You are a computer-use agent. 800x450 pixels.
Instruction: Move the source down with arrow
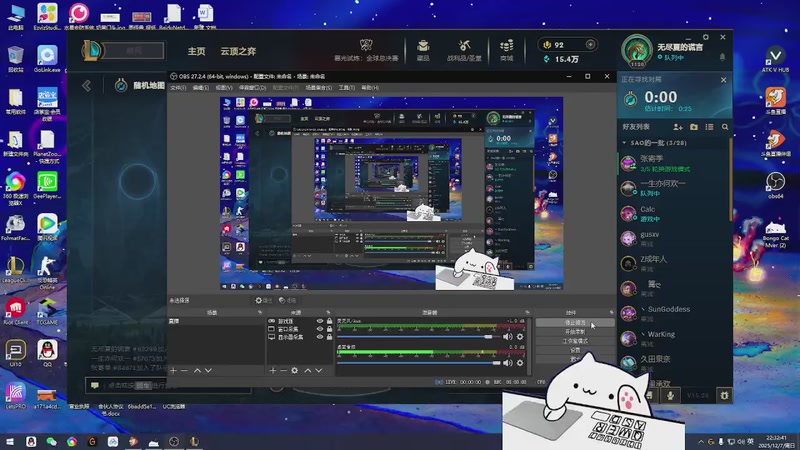[318, 370]
